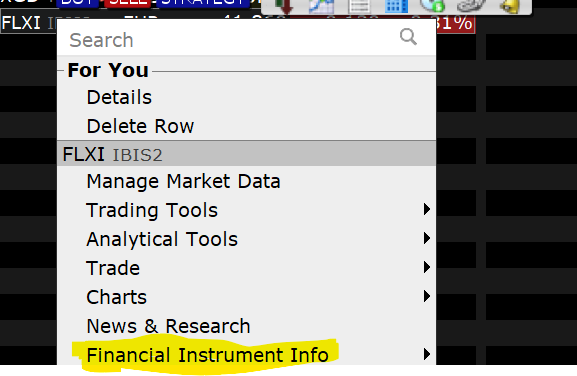Screen dimensions: 577x376
Task: Click the blue grid icon in the toolbar
Action: point(396,6)
